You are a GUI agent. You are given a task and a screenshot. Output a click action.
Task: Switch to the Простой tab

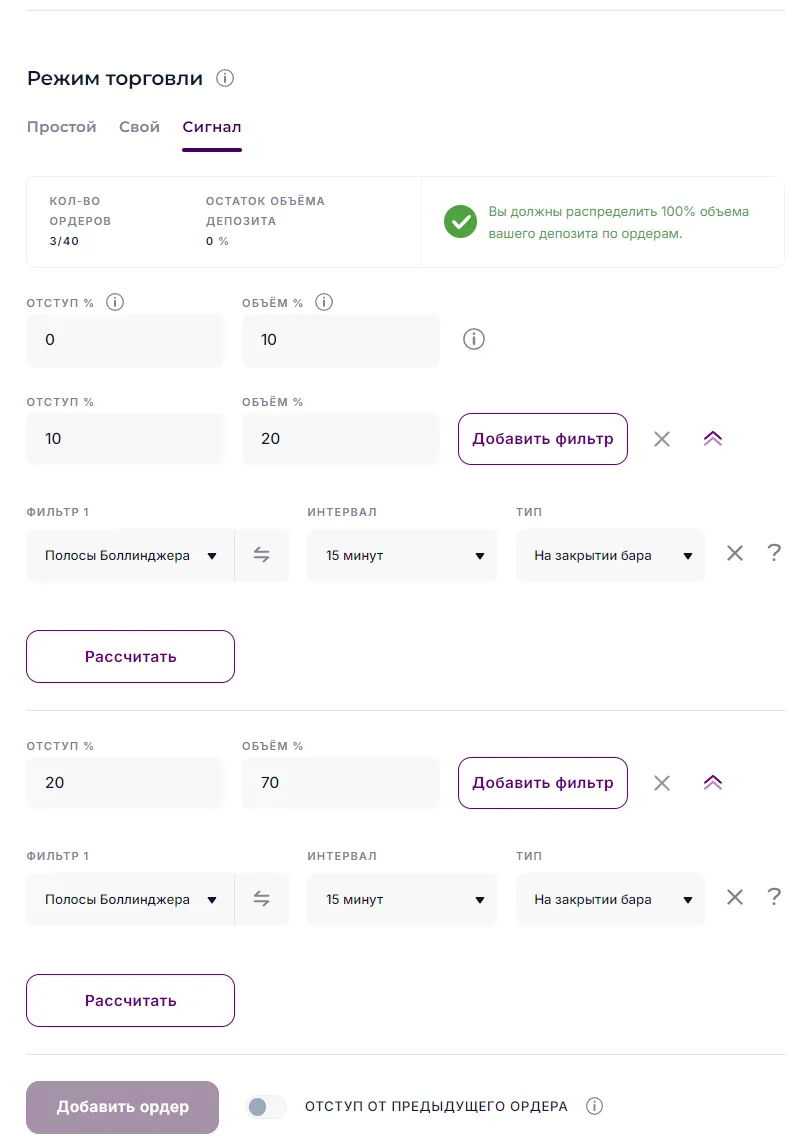tap(61, 126)
